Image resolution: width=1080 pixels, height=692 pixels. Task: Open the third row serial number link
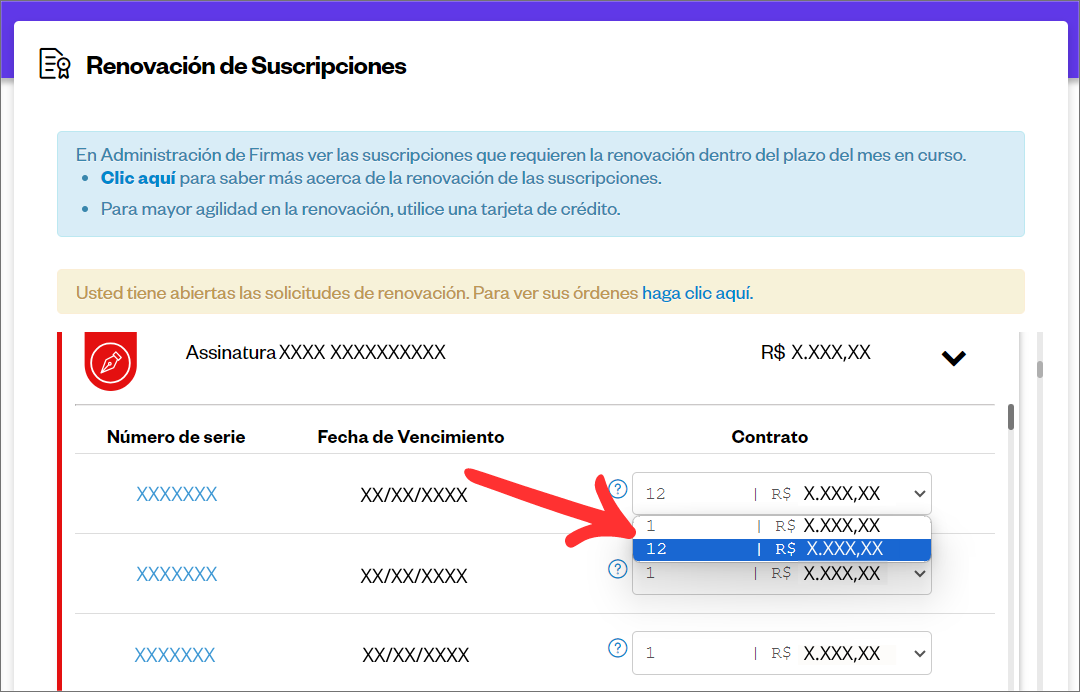point(175,655)
